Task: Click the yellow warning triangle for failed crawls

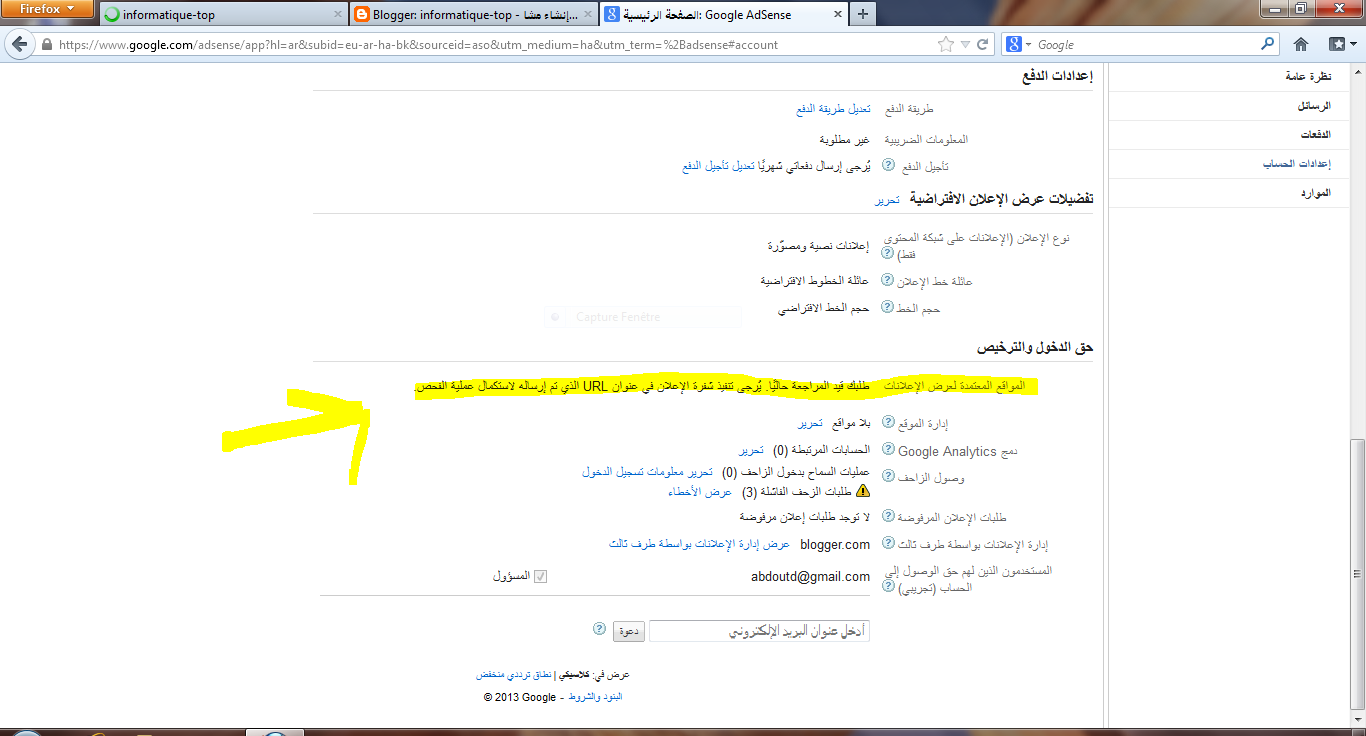Action: 862,491
